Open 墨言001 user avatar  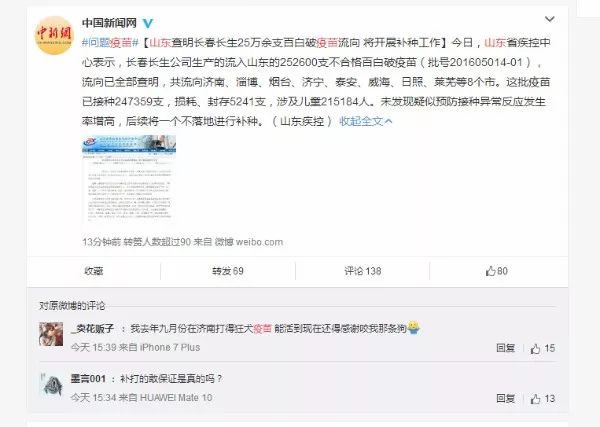pyautogui.click(x=51, y=384)
